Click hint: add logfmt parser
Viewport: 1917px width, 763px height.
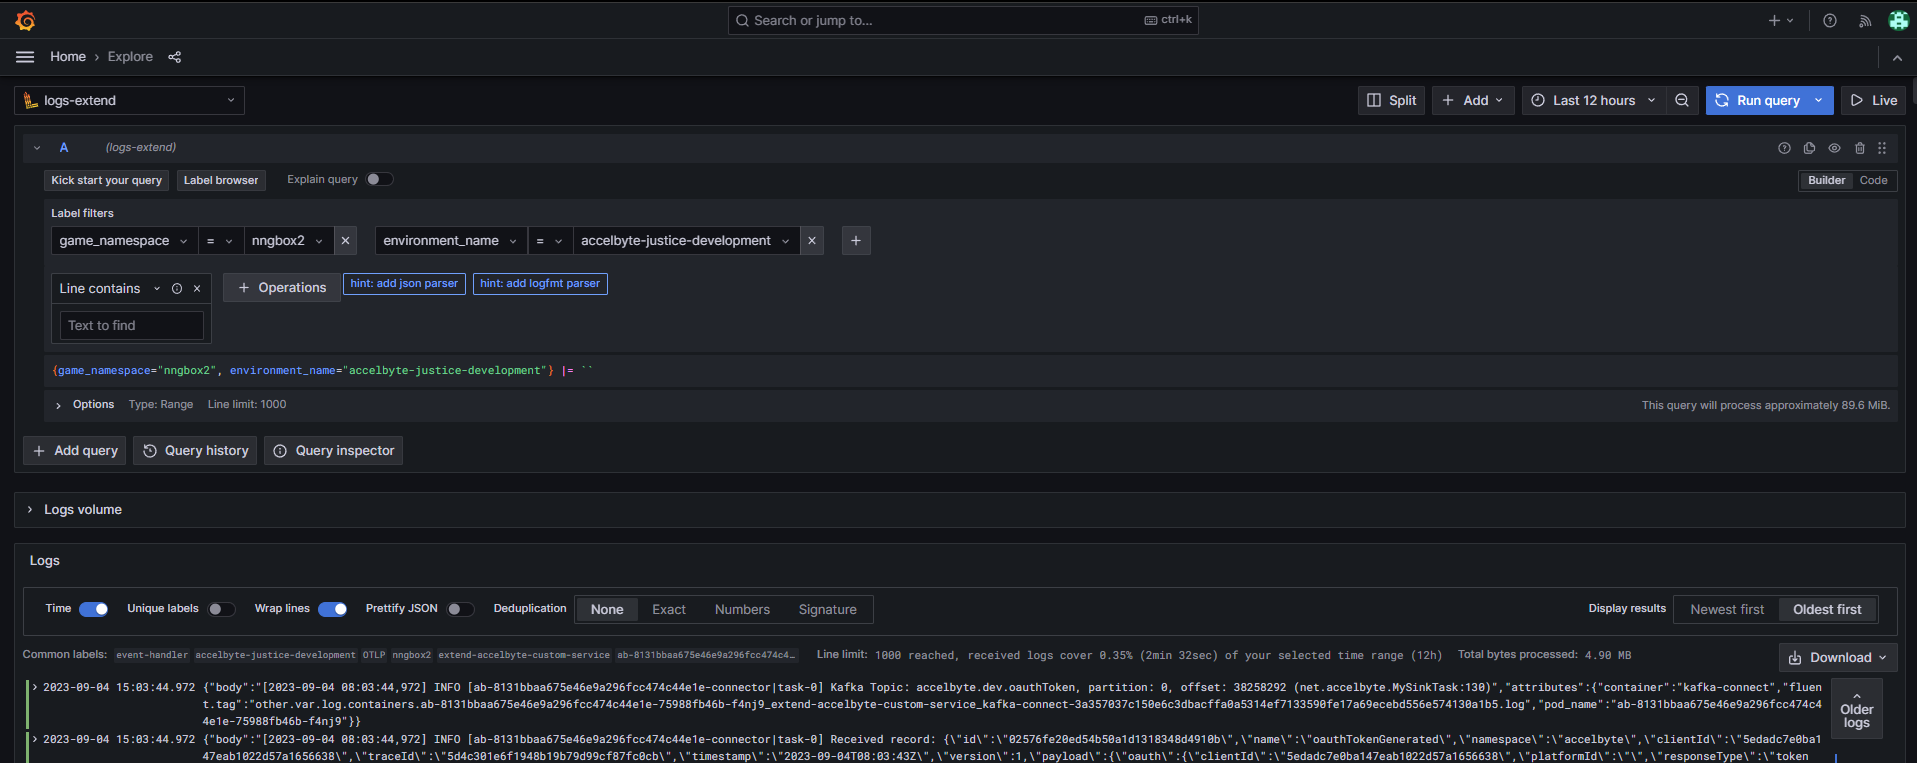[540, 284]
